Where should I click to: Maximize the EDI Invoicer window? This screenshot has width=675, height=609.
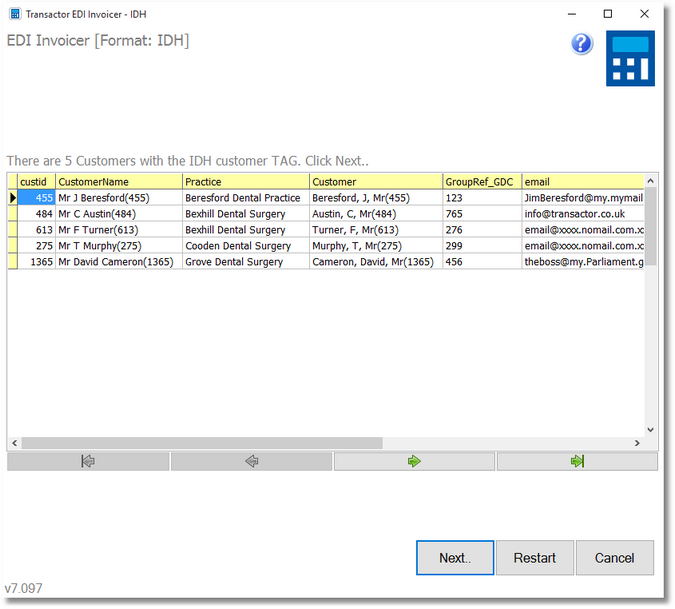(x=607, y=14)
